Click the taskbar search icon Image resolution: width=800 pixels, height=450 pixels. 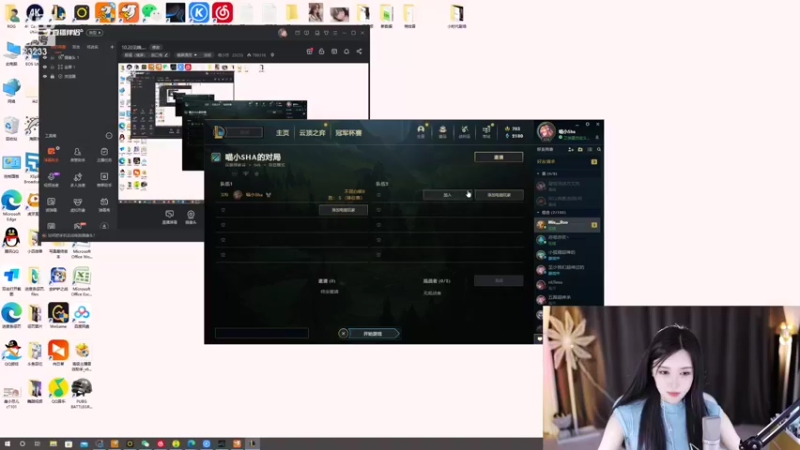[x=22, y=444]
